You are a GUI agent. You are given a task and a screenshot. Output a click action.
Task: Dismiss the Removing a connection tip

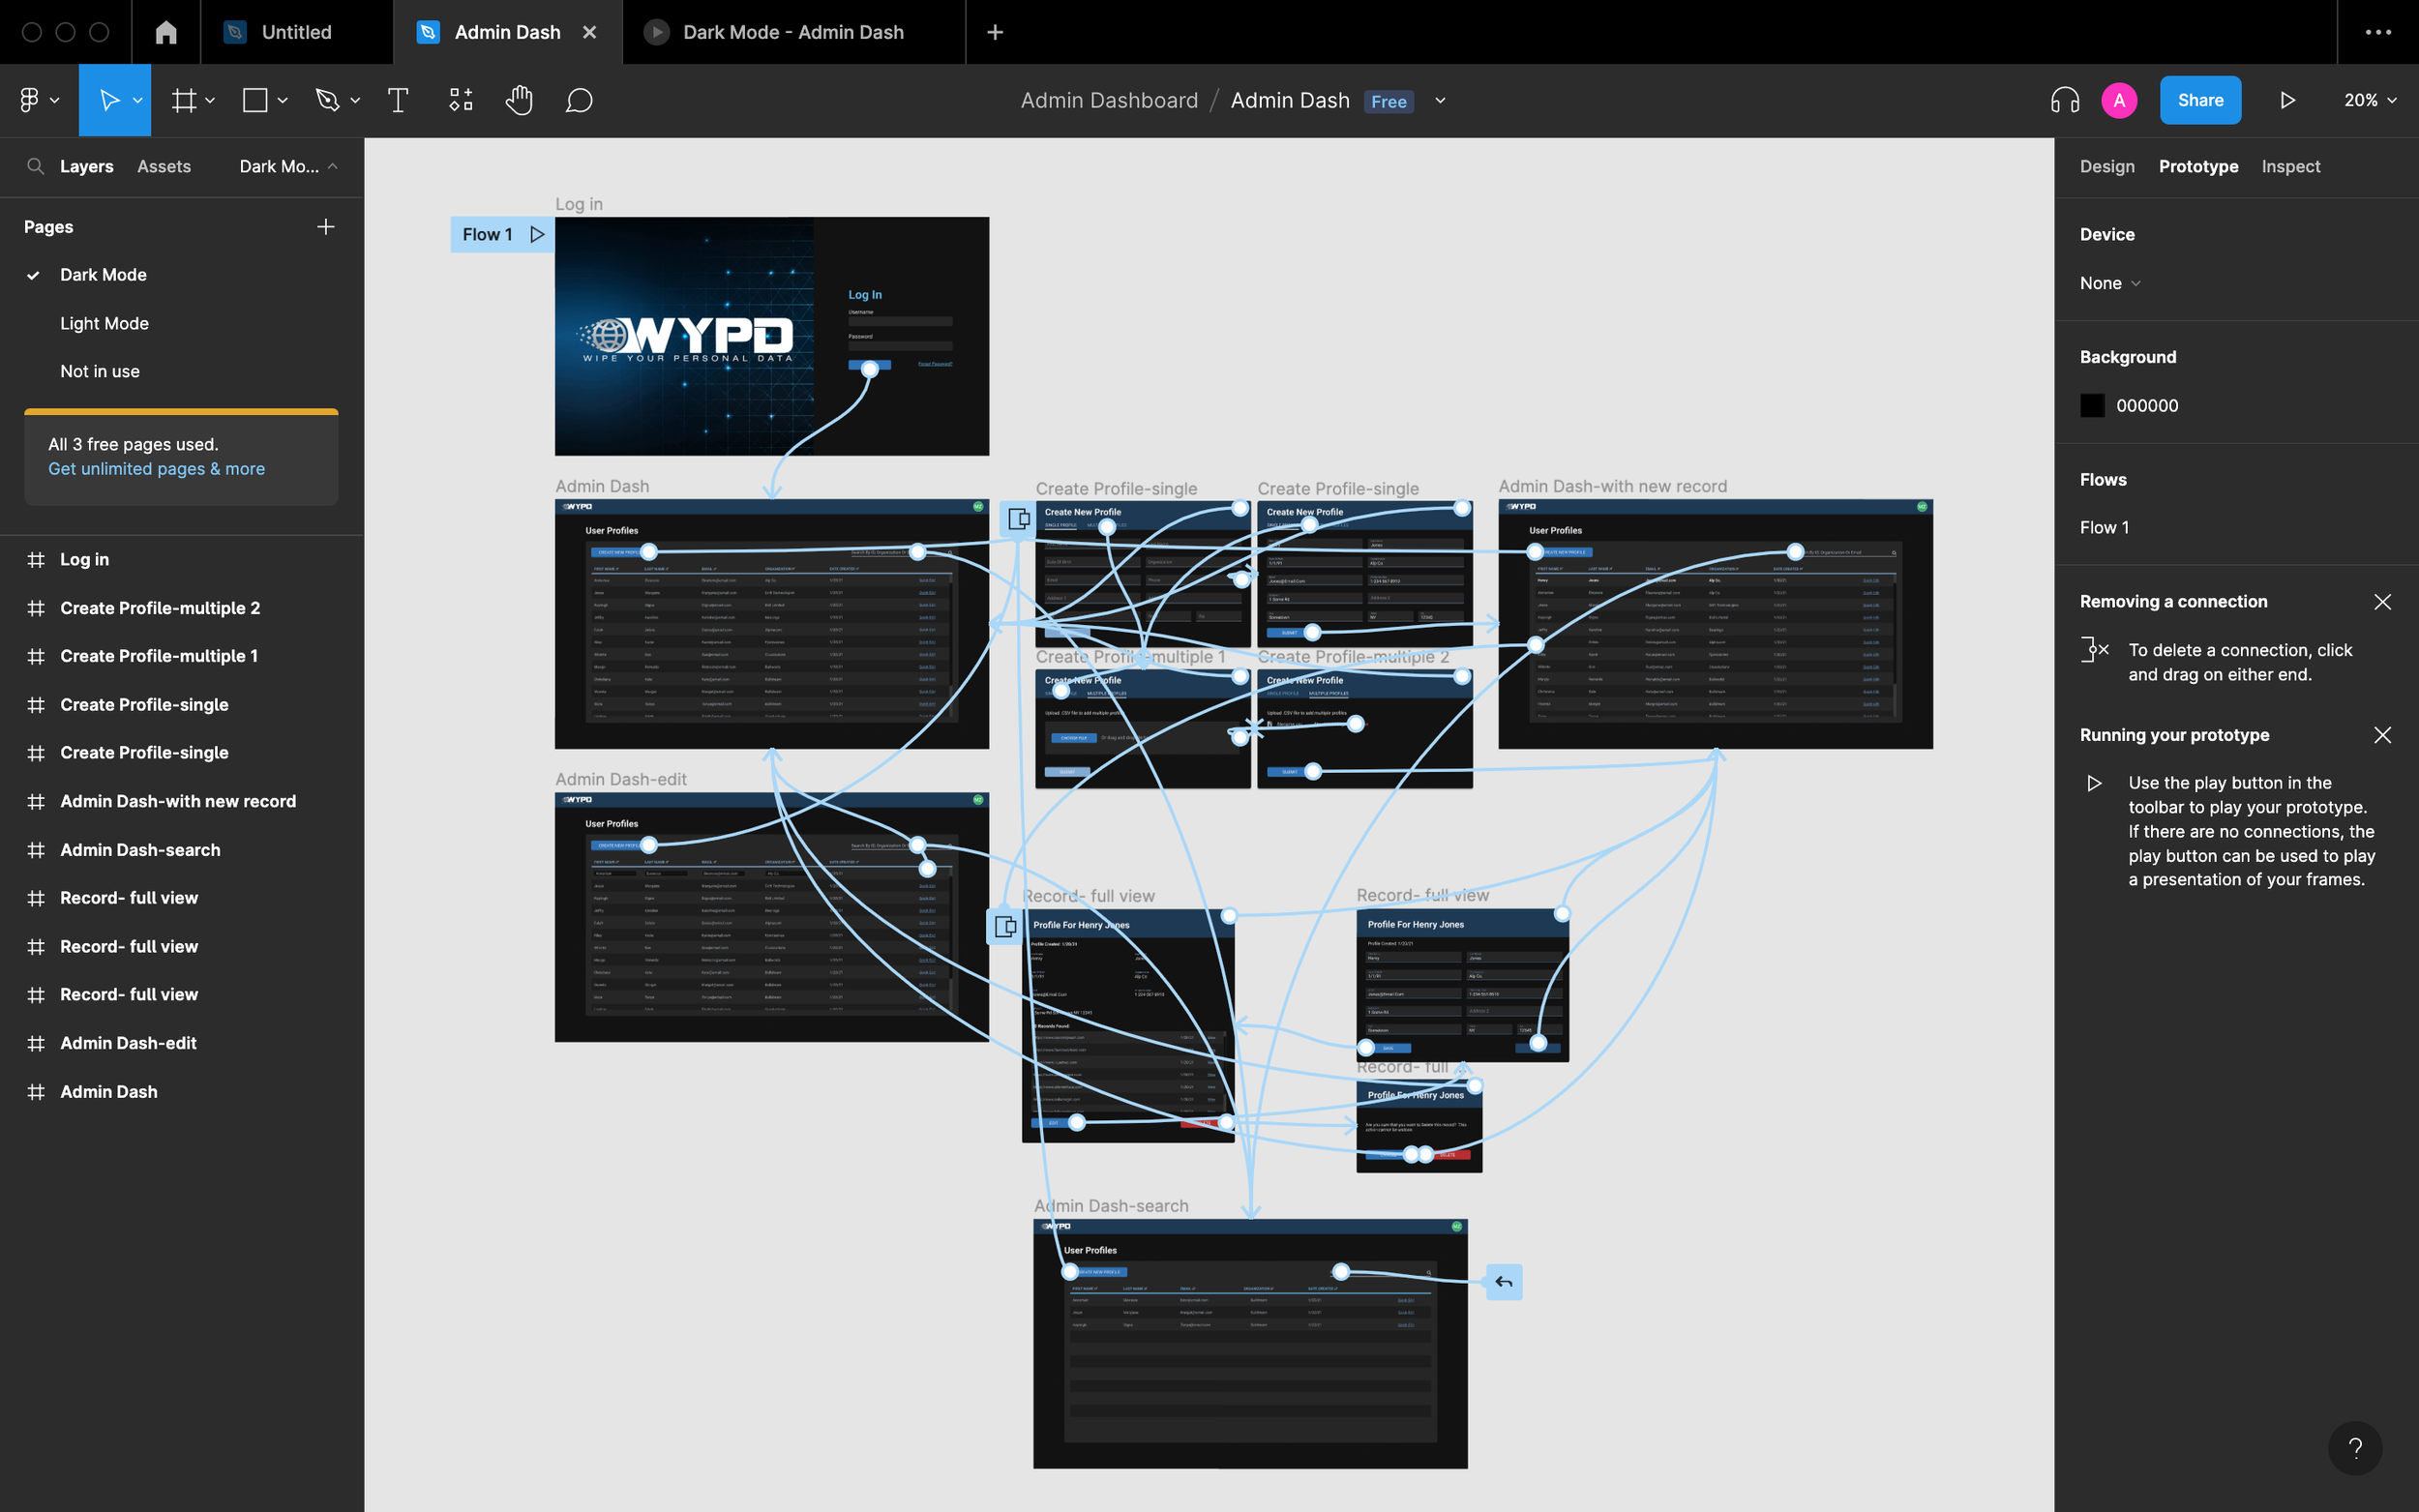[x=2382, y=602]
